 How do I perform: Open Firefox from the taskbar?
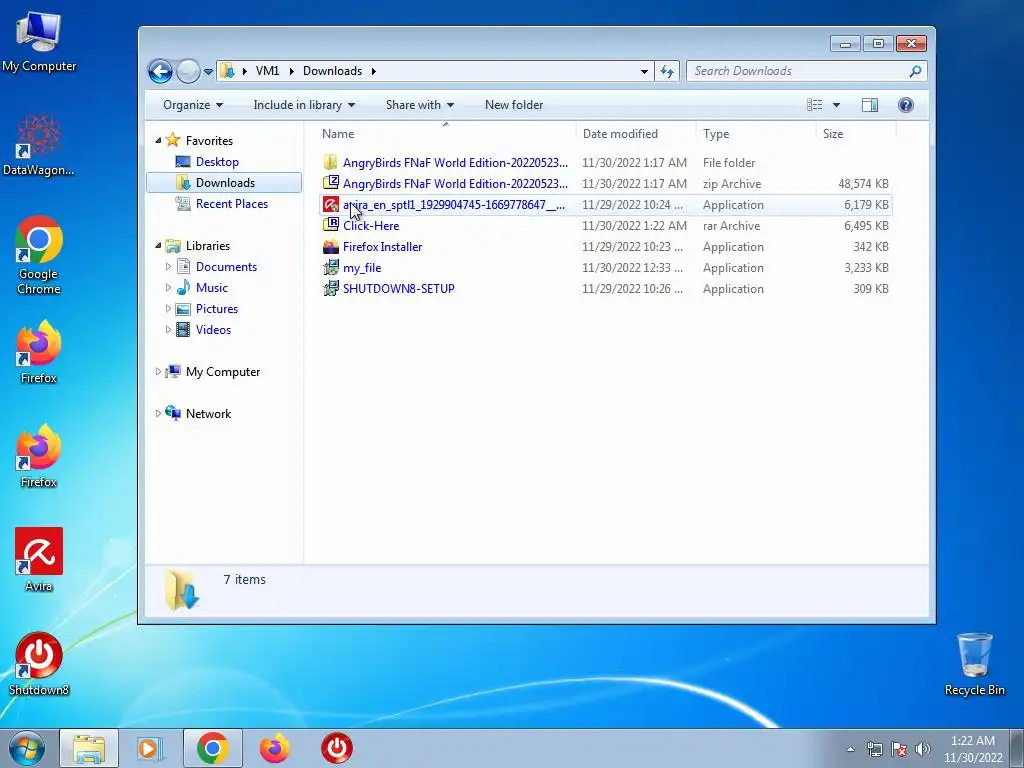click(274, 748)
